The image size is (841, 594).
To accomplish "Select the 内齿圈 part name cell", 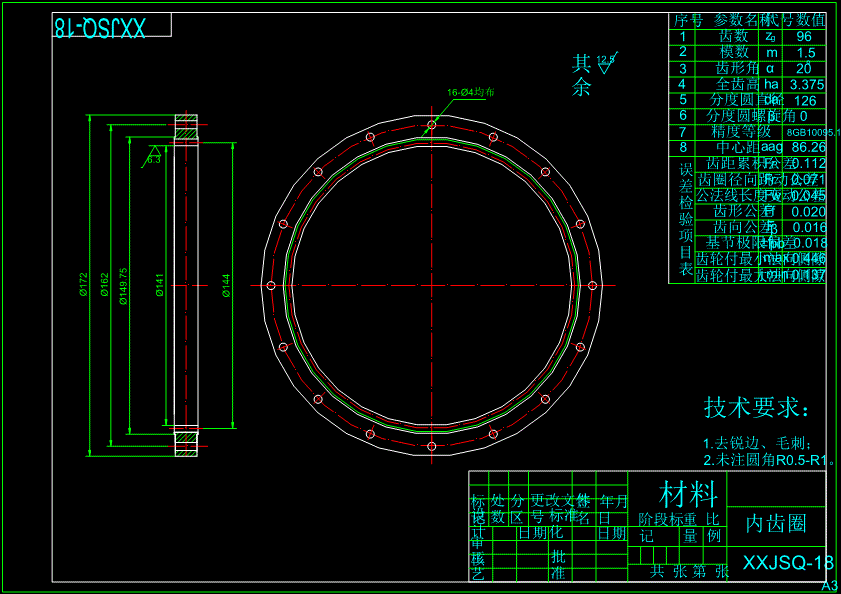I will coord(777,523).
